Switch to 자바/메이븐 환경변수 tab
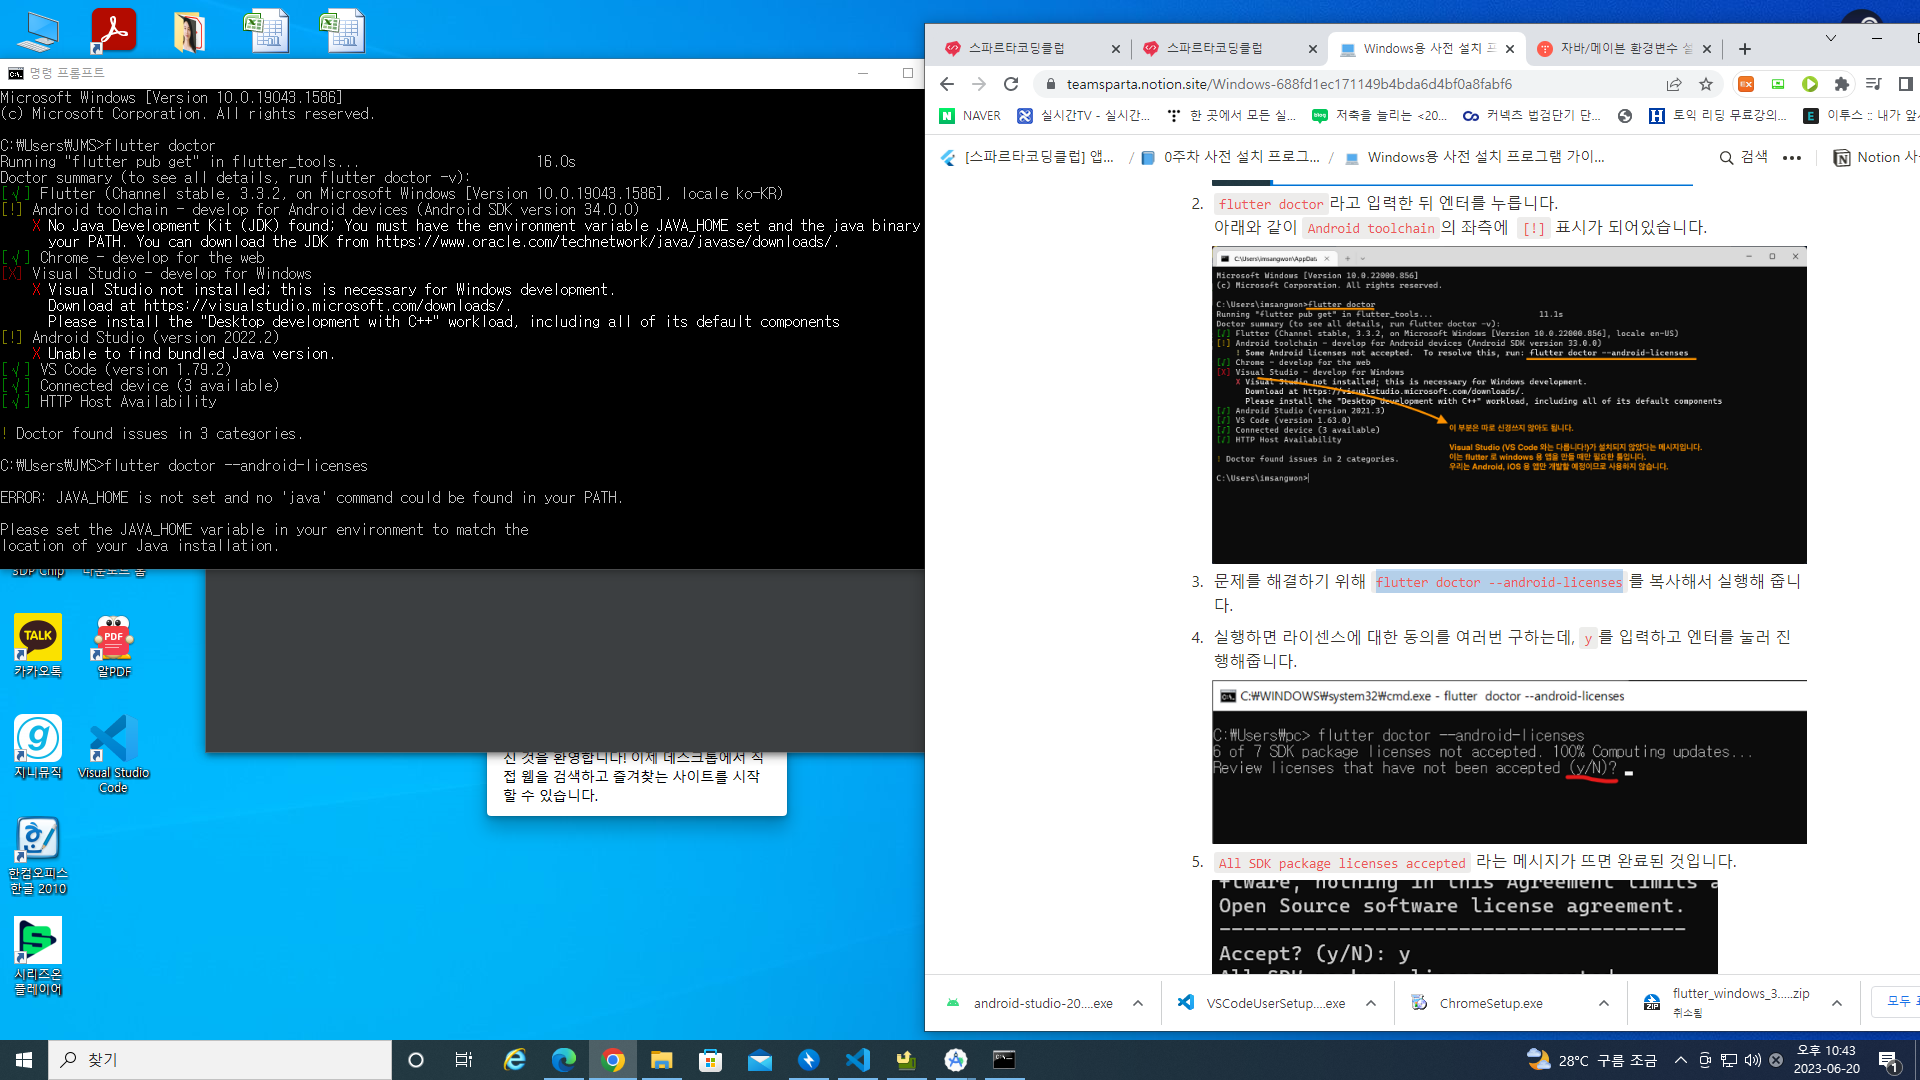This screenshot has height=1080, width=1920. click(1624, 48)
